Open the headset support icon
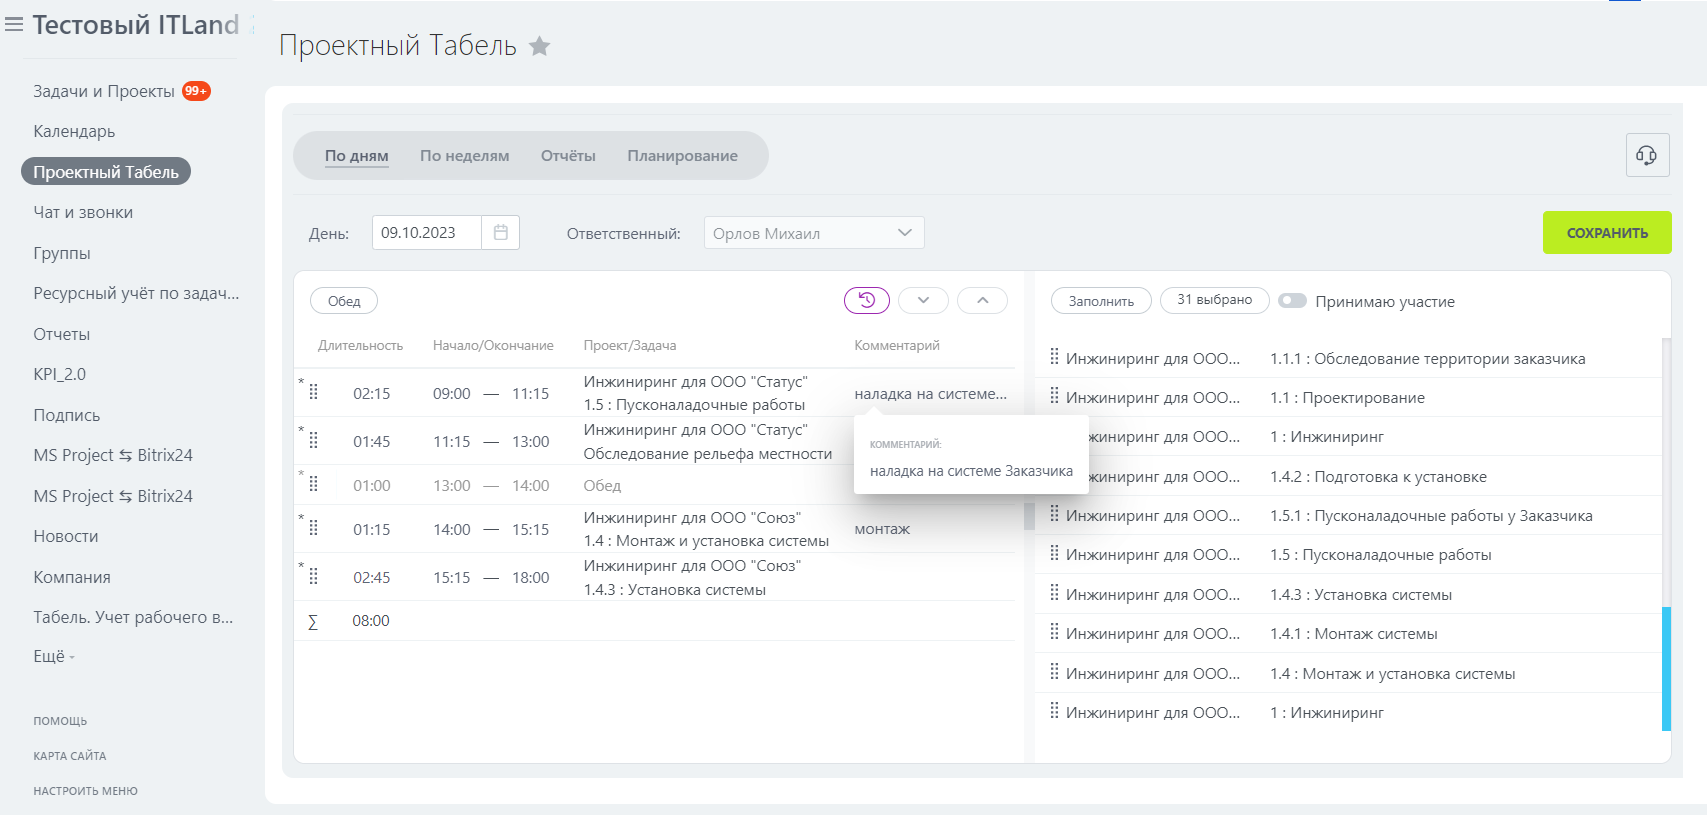This screenshot has width=1707, height=815. coord(1646,155)
